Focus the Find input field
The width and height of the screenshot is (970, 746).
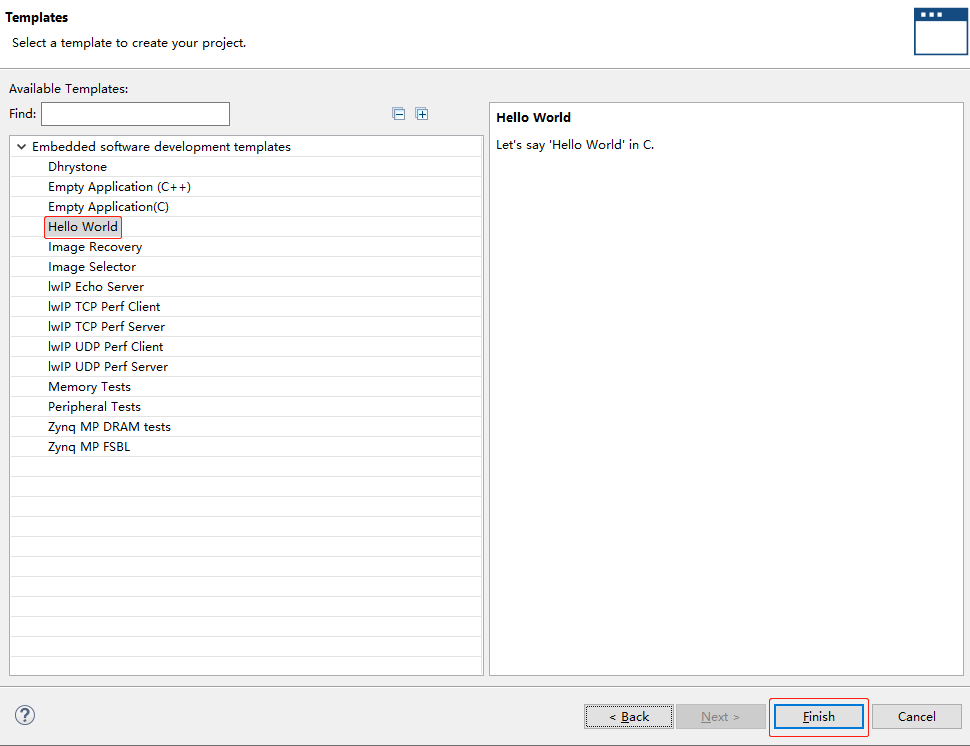[135, 114]
